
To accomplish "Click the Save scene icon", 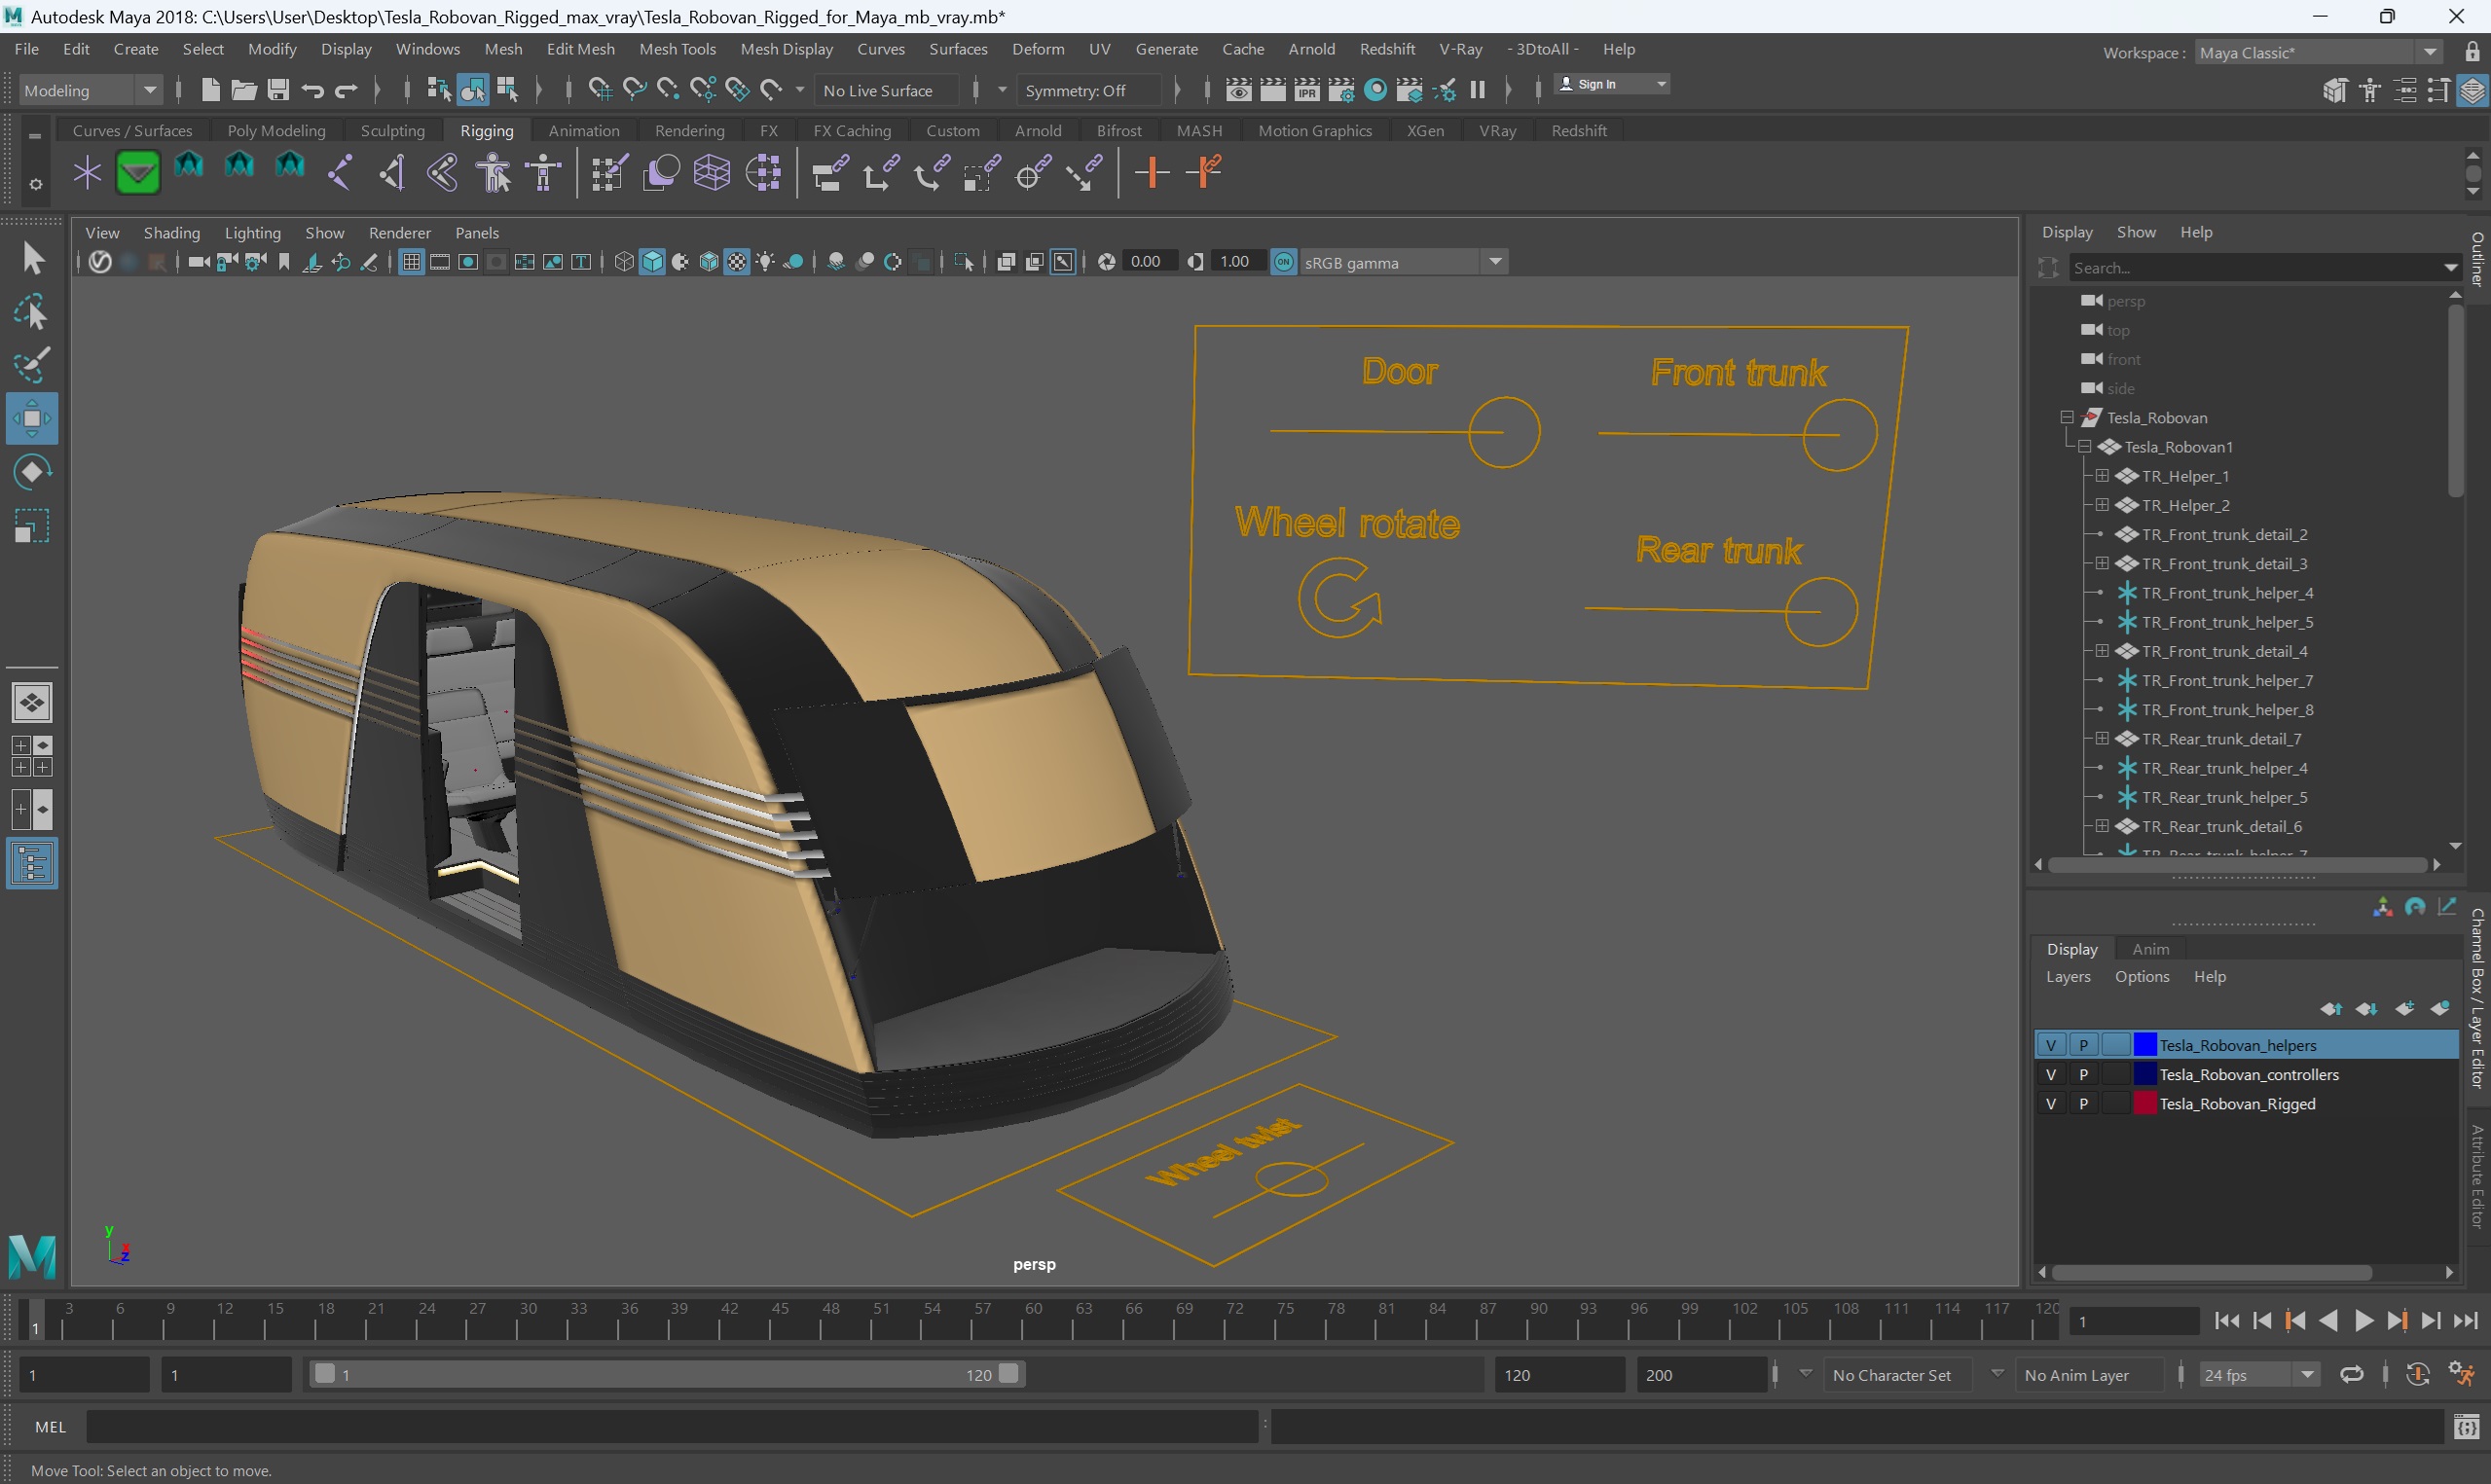I will (278, 90).
